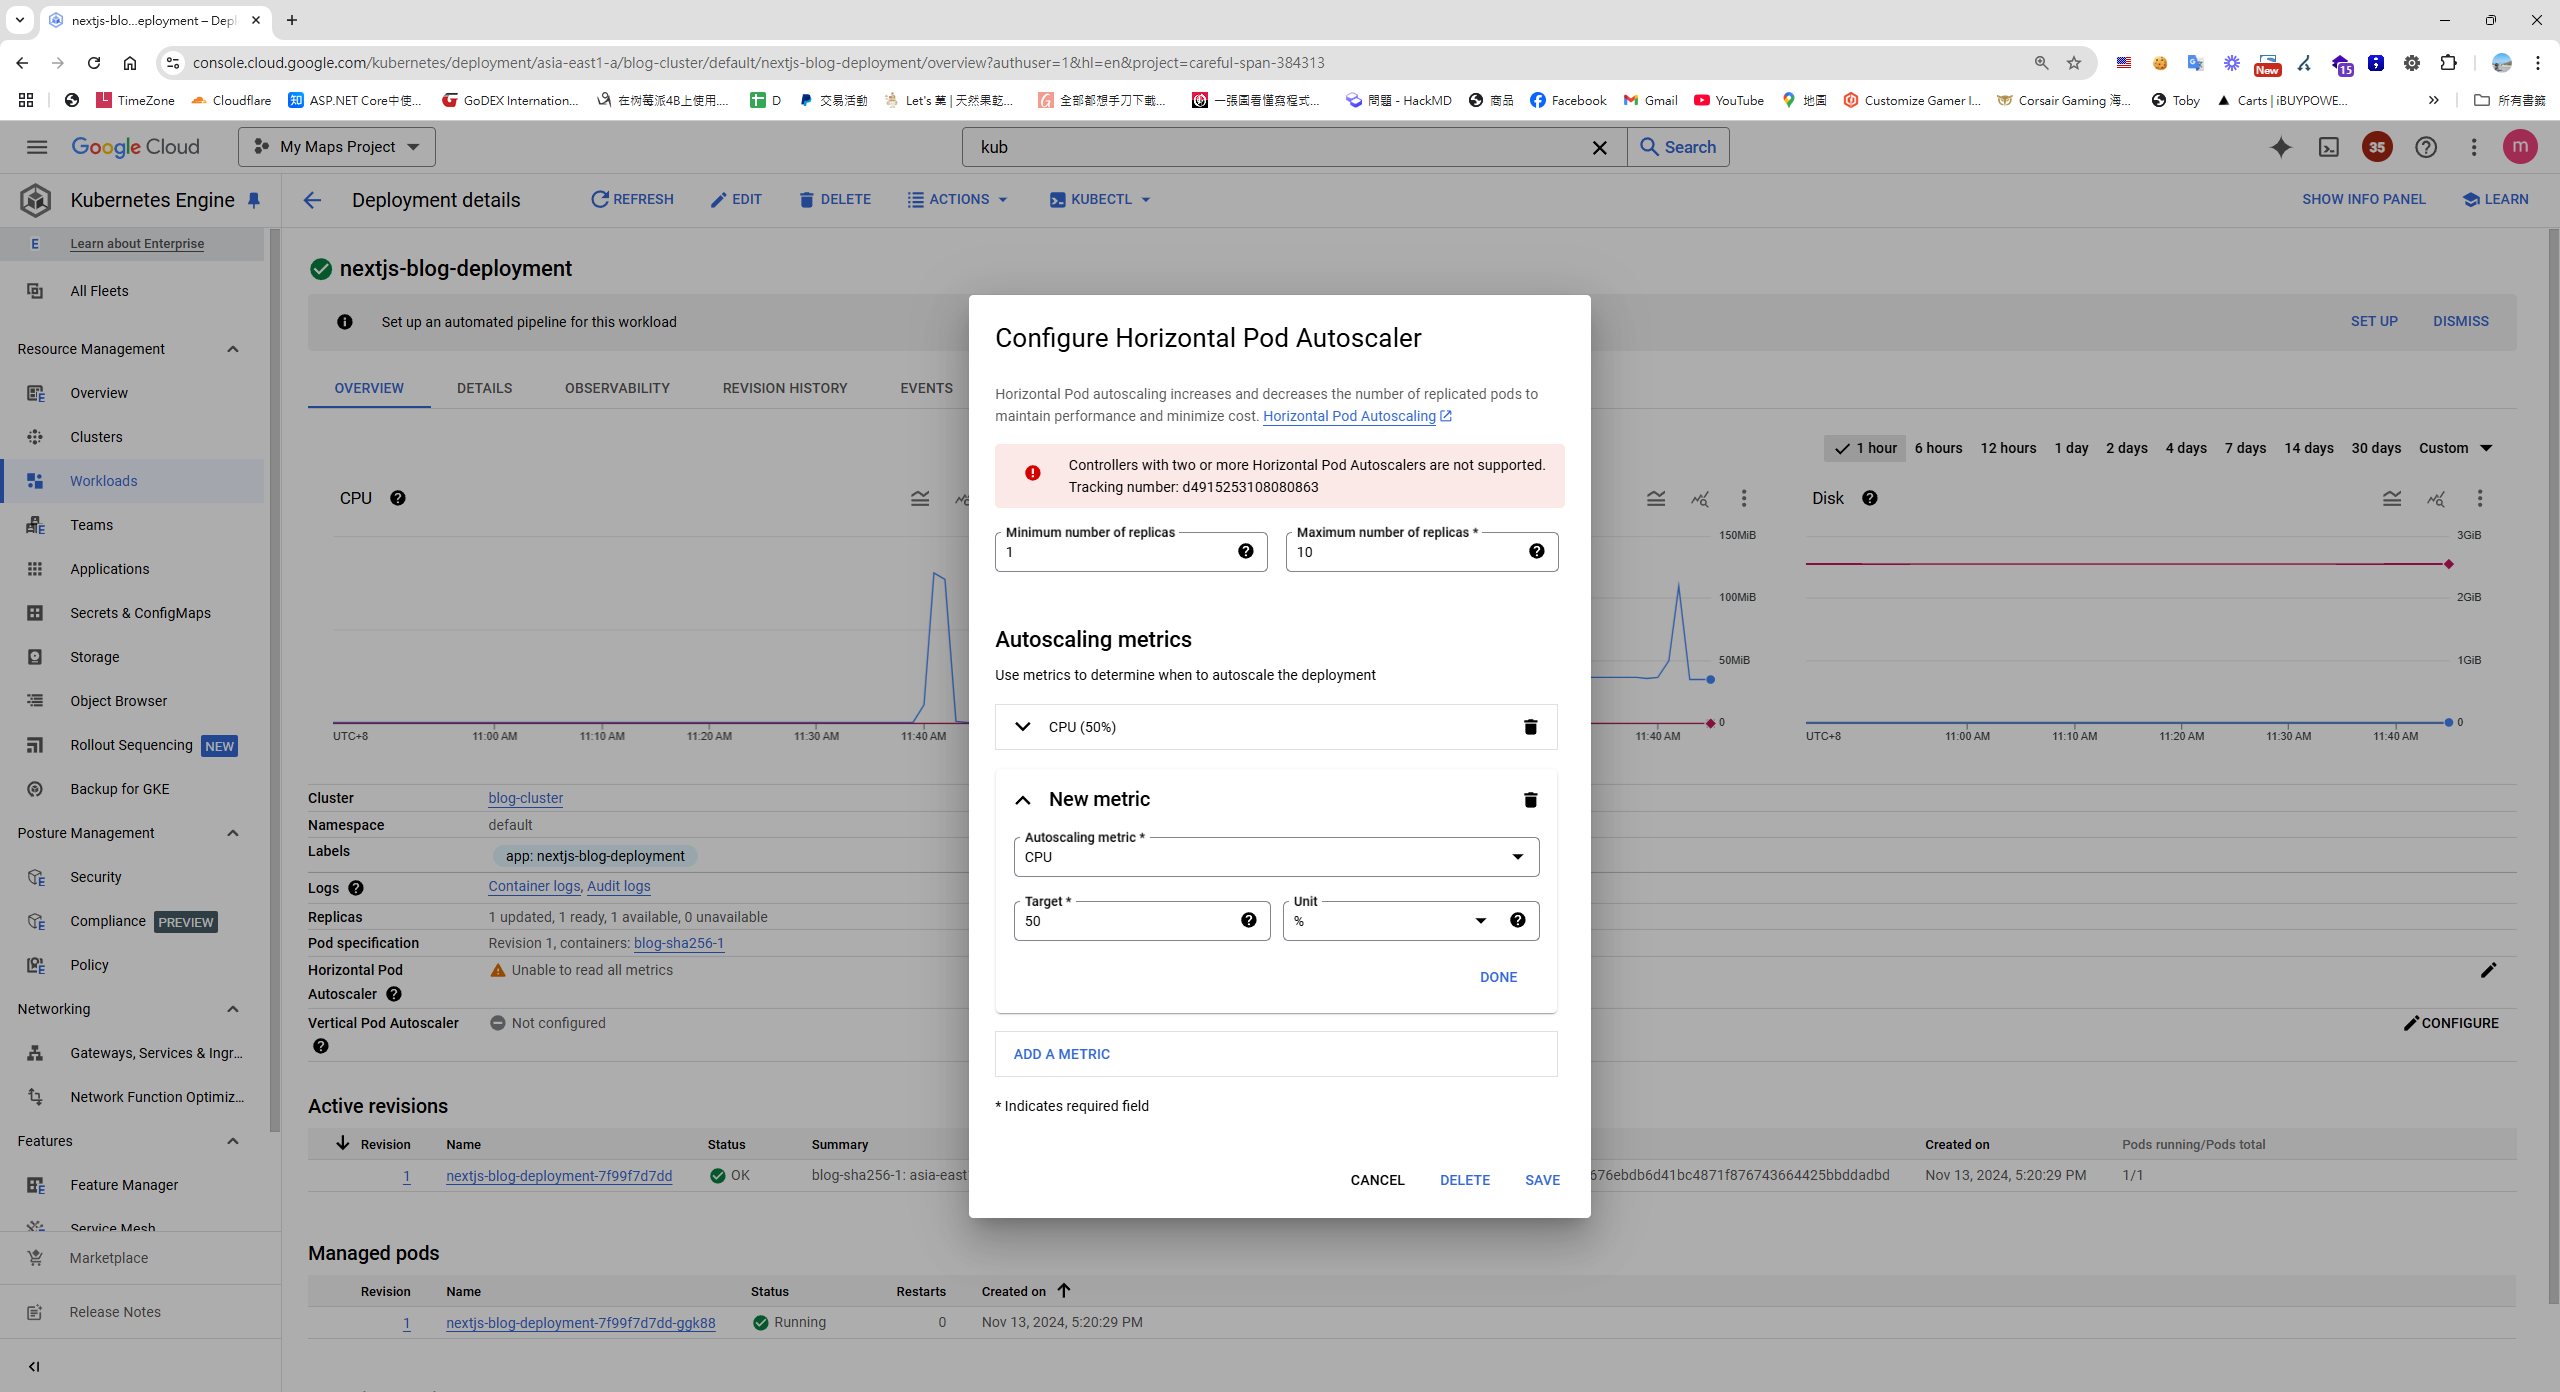Click the SAVE button in dialog

click(1541, 1180)
